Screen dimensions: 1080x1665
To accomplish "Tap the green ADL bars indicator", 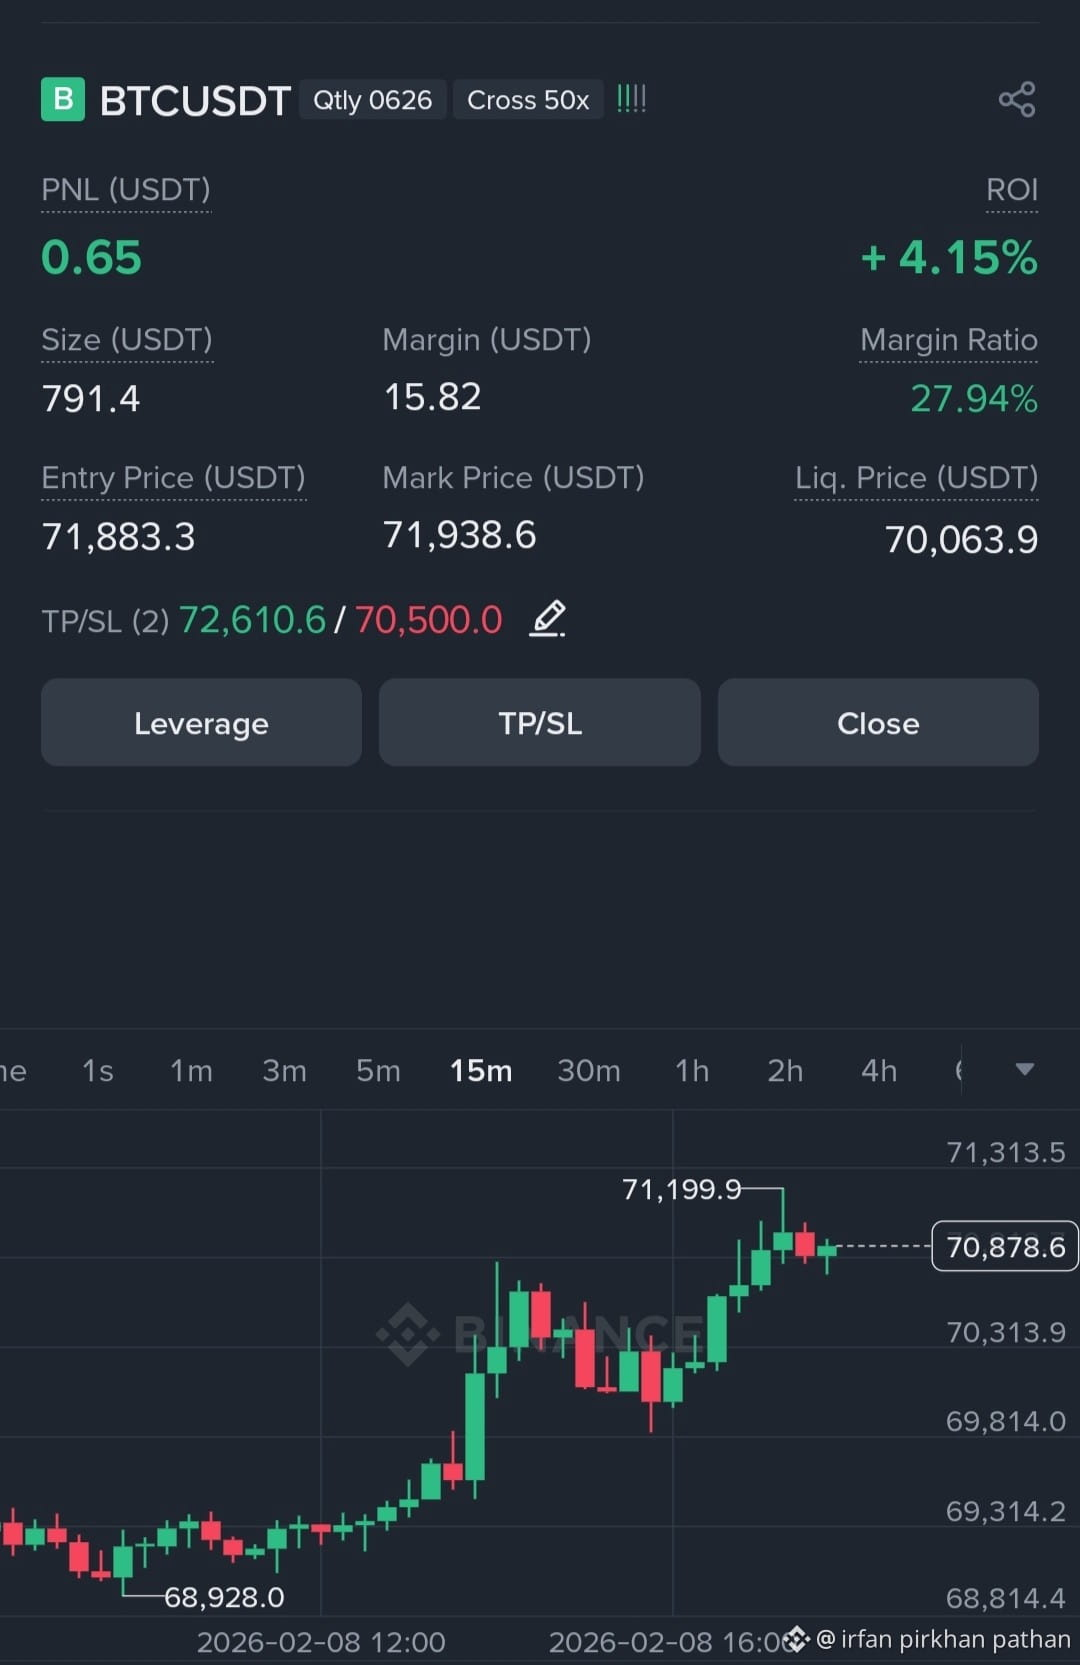I will point(631,99).
